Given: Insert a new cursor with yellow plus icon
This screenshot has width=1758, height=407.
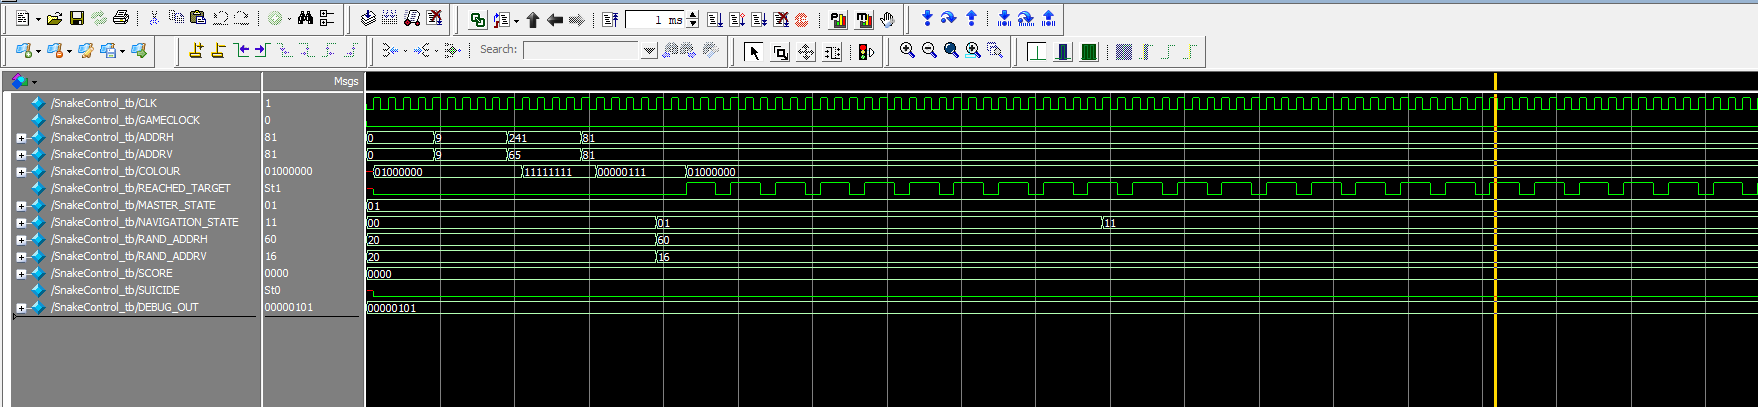Looking at the screenshot, I should (195, 50).
